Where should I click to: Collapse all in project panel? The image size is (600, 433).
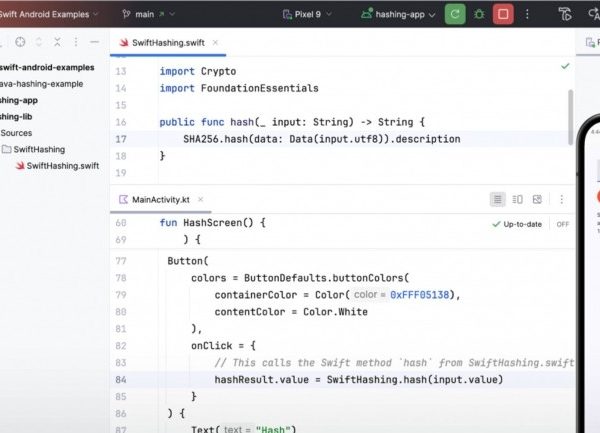(x=57, y=42)
